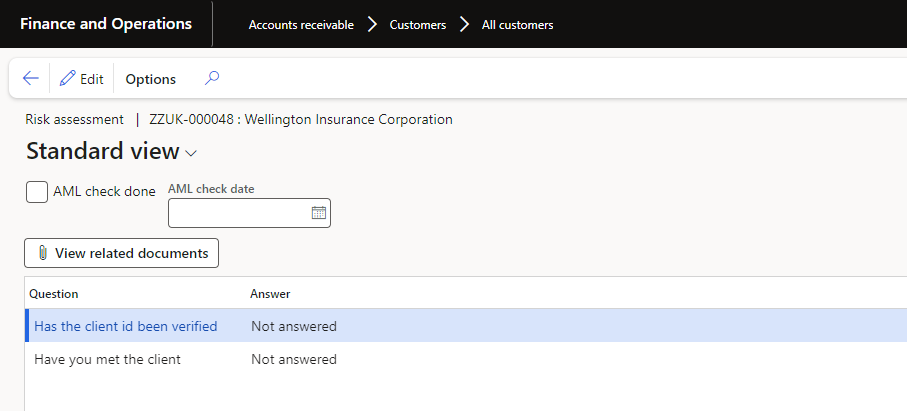This screenshot has width=907, height=411.
Task: Click the back arrow icon
Action: (30, 79)
